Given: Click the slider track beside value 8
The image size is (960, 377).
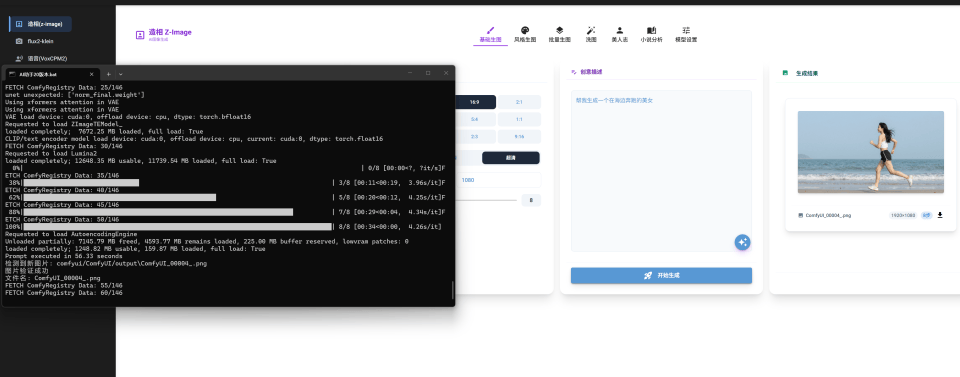Looking at the screenshot, I should point(486,200).
